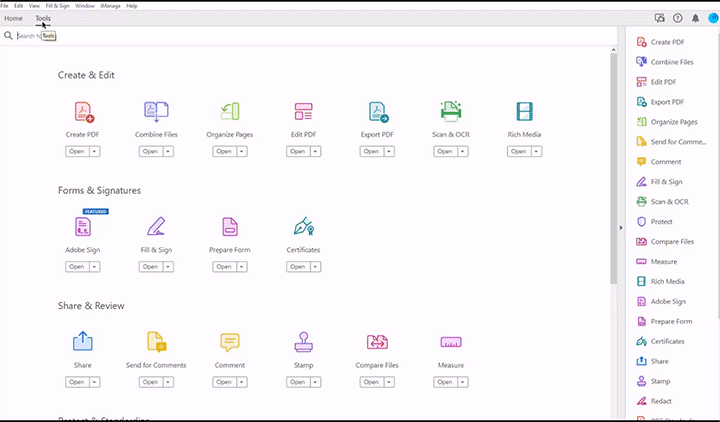Image resolution: width=720 pixels, height=422 pixels.
Task: Click Open button under Export PDF
Action: tap(371, 152)
